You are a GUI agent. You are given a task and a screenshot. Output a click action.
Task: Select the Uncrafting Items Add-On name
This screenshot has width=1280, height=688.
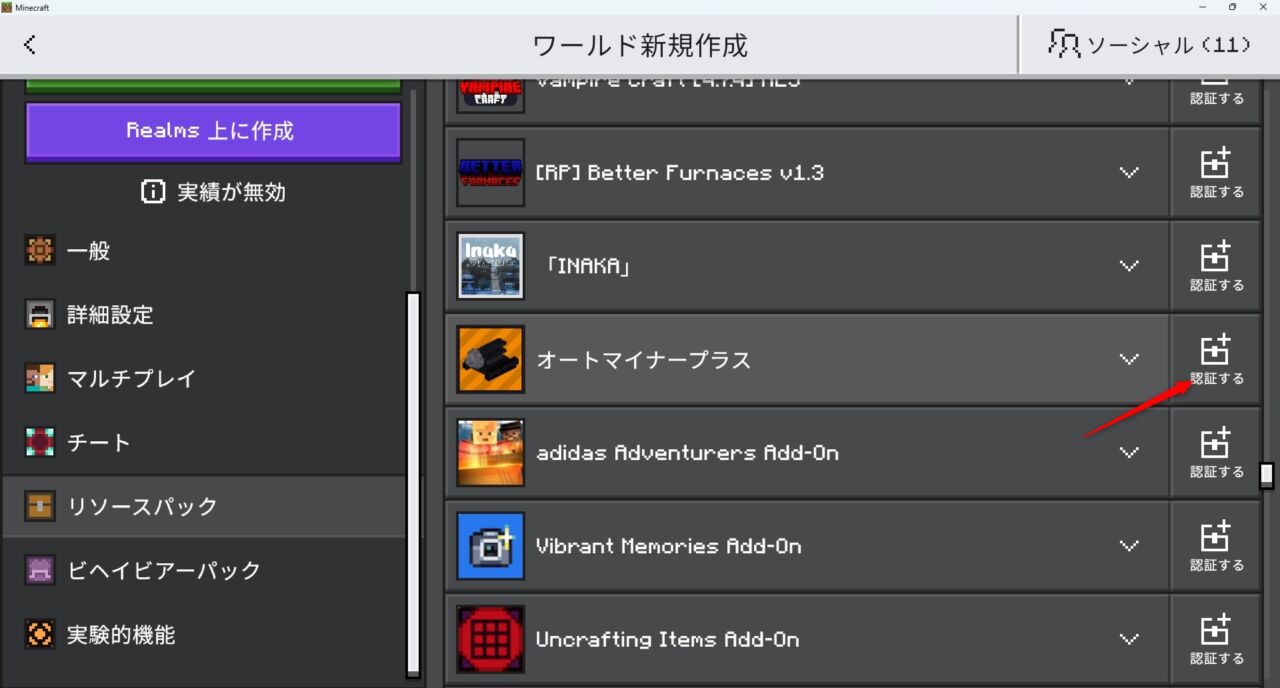(667, 639)
